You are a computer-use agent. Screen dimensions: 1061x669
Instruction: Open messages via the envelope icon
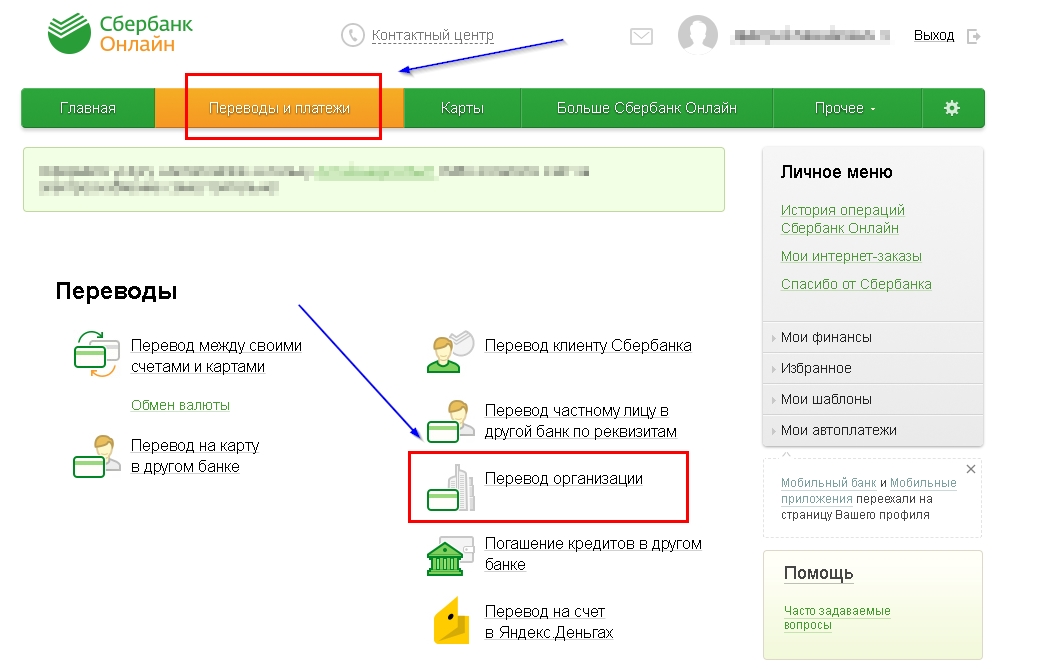point(641,36)
